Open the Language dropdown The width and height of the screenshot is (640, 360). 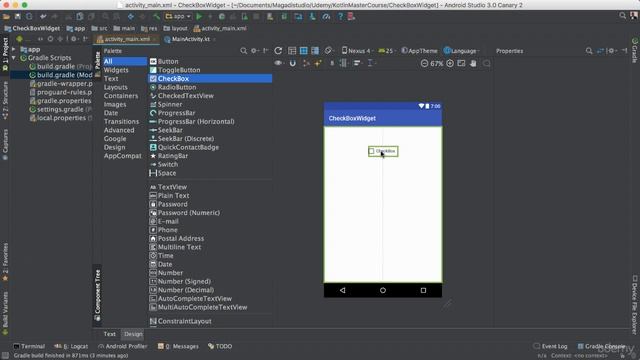click(x=461, y=51)
